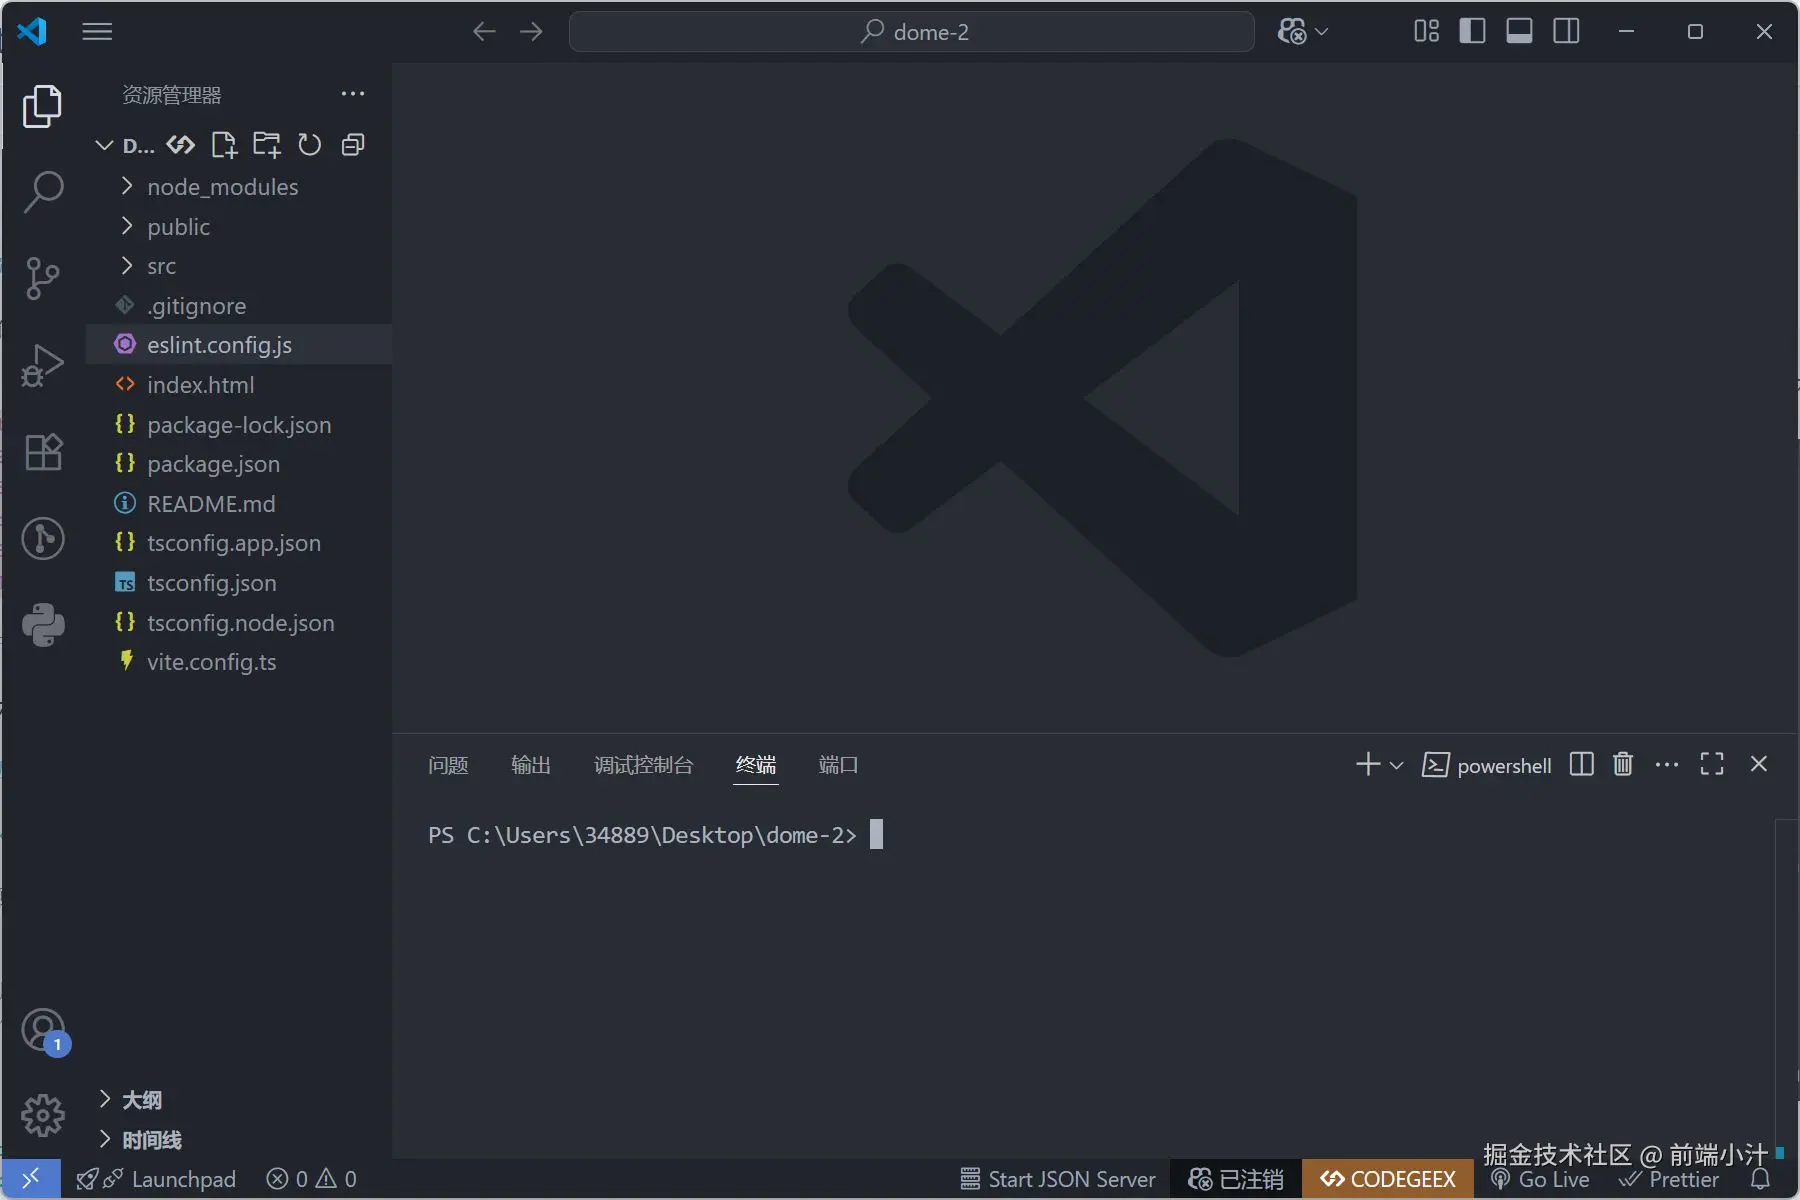Collapse all folders in the explorer
Screen dimensions: 1800x1200
pyautogui.click(x=352, y=145)
